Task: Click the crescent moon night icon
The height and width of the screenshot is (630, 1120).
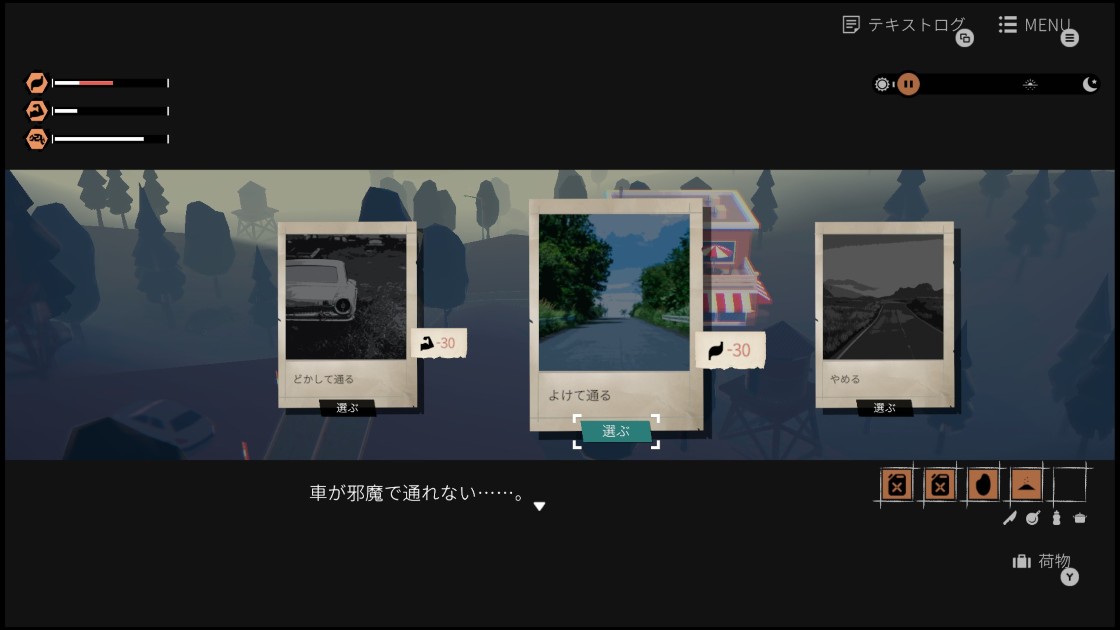Action: (x=1090, y=84)
